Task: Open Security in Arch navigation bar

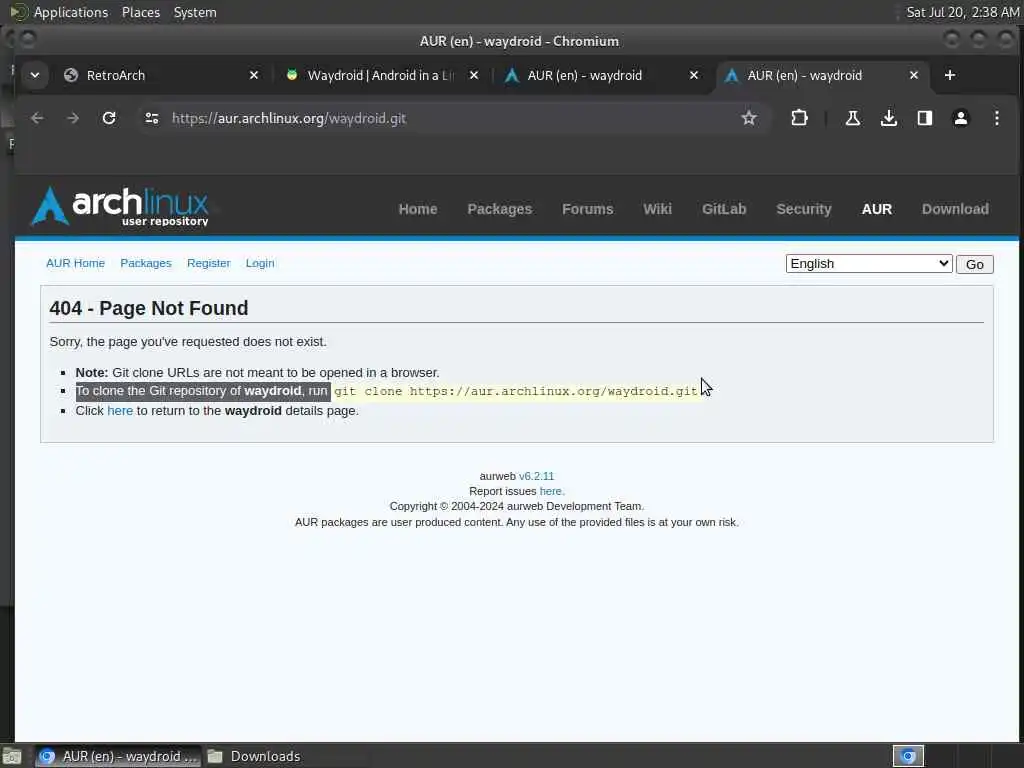Action: [x=803, y=209]
